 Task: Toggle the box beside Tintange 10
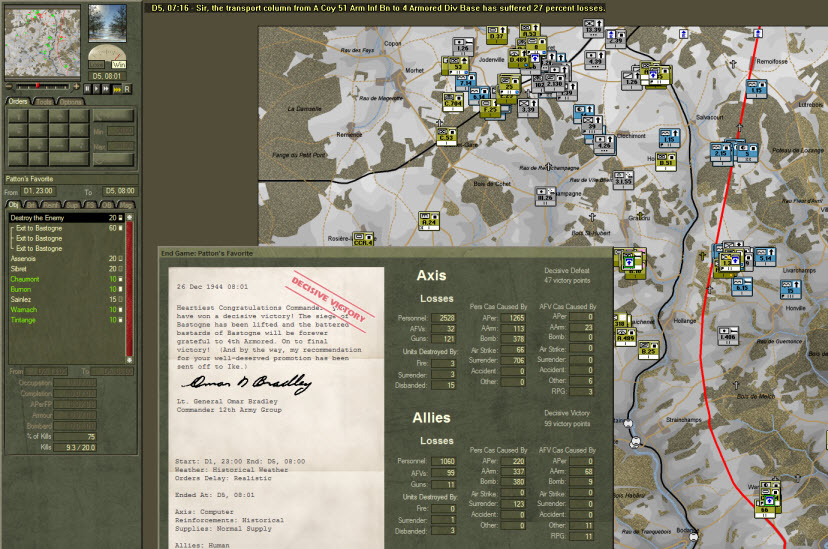(120, 320)
